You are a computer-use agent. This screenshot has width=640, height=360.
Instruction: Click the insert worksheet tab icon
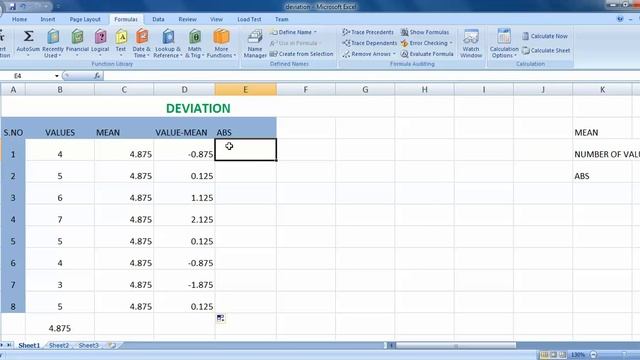(x=111, y=345)
